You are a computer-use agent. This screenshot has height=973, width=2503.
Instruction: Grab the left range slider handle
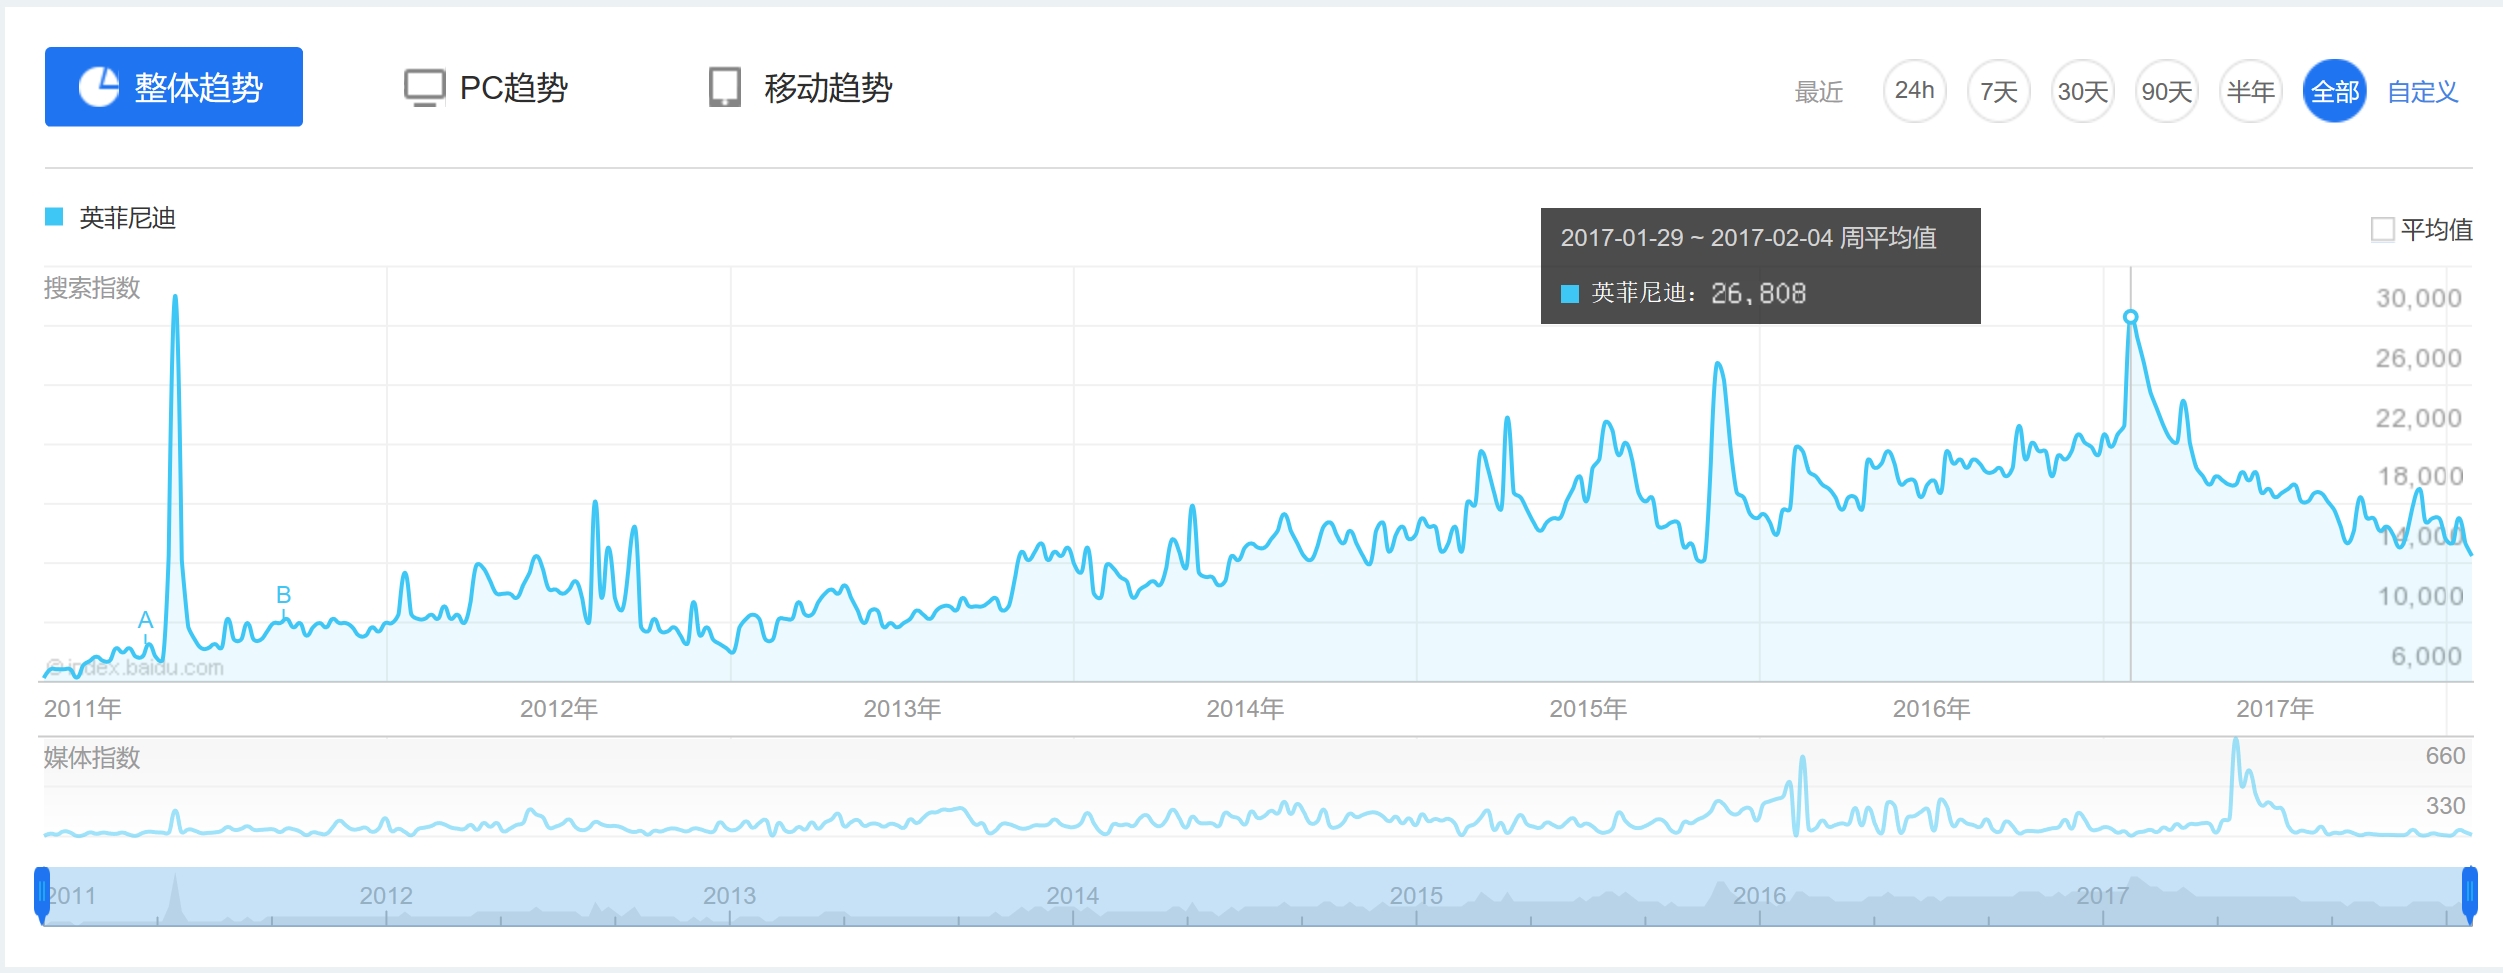click(42, 895)
